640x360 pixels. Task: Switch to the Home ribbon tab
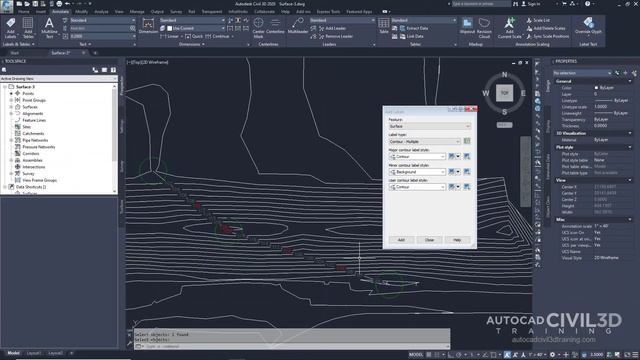[x=24, y=12]
